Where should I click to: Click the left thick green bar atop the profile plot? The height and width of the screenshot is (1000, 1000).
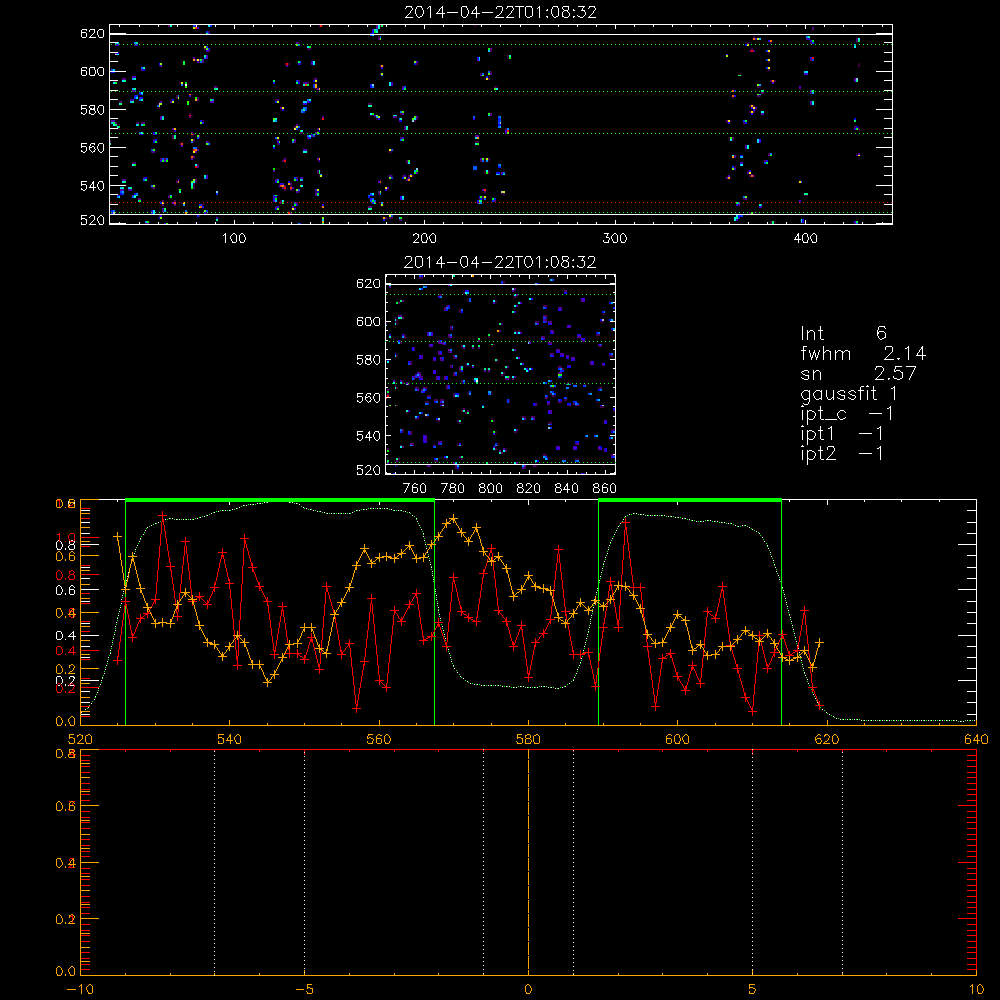point(280,500)
